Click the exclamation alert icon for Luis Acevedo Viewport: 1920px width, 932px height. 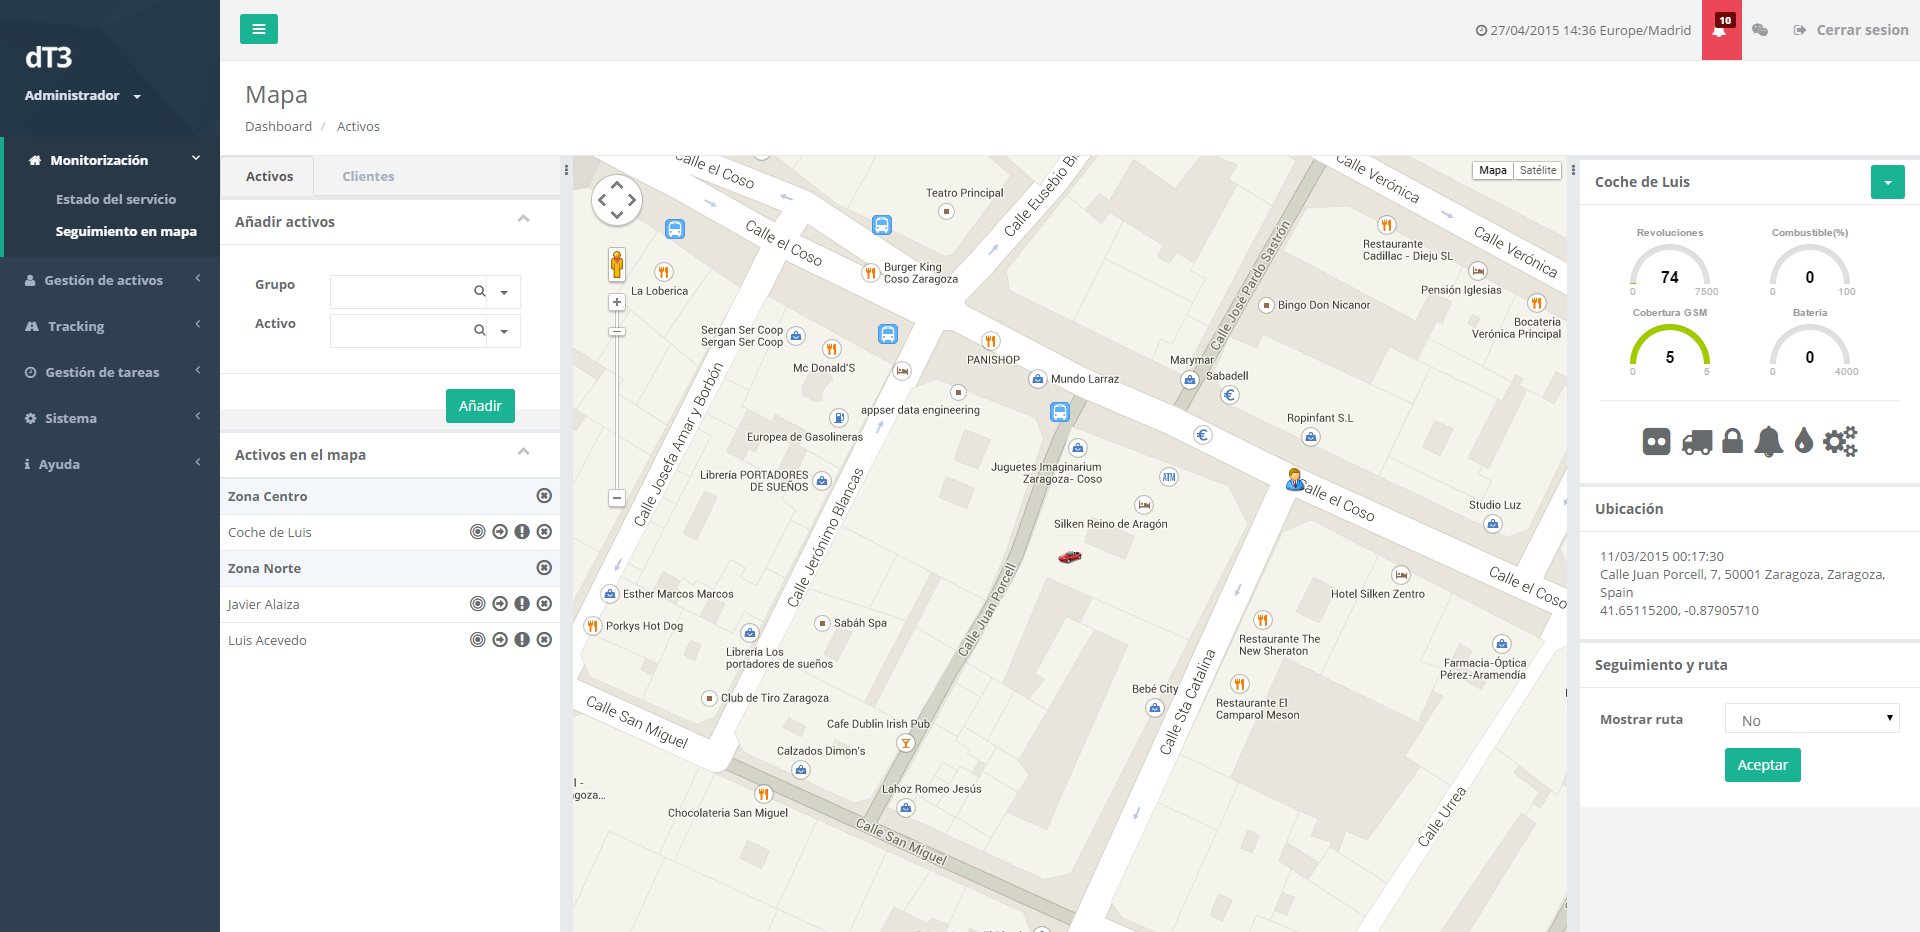522,640
